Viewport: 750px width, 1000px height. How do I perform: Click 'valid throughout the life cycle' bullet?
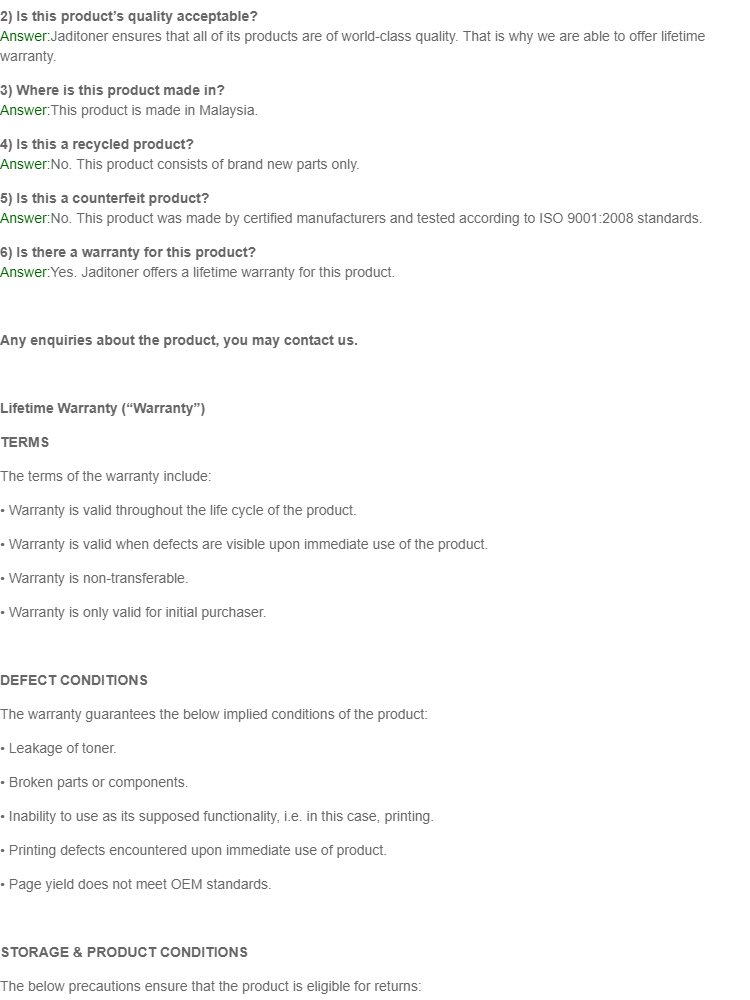179,510
